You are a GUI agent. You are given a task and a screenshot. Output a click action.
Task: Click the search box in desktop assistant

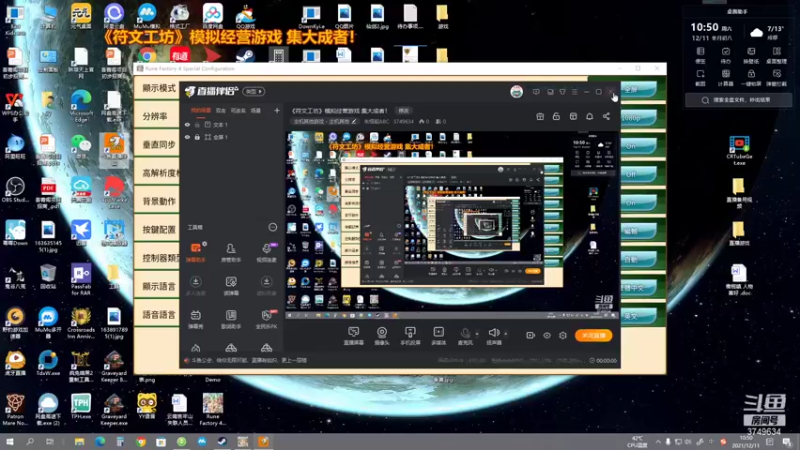[739, 100]
